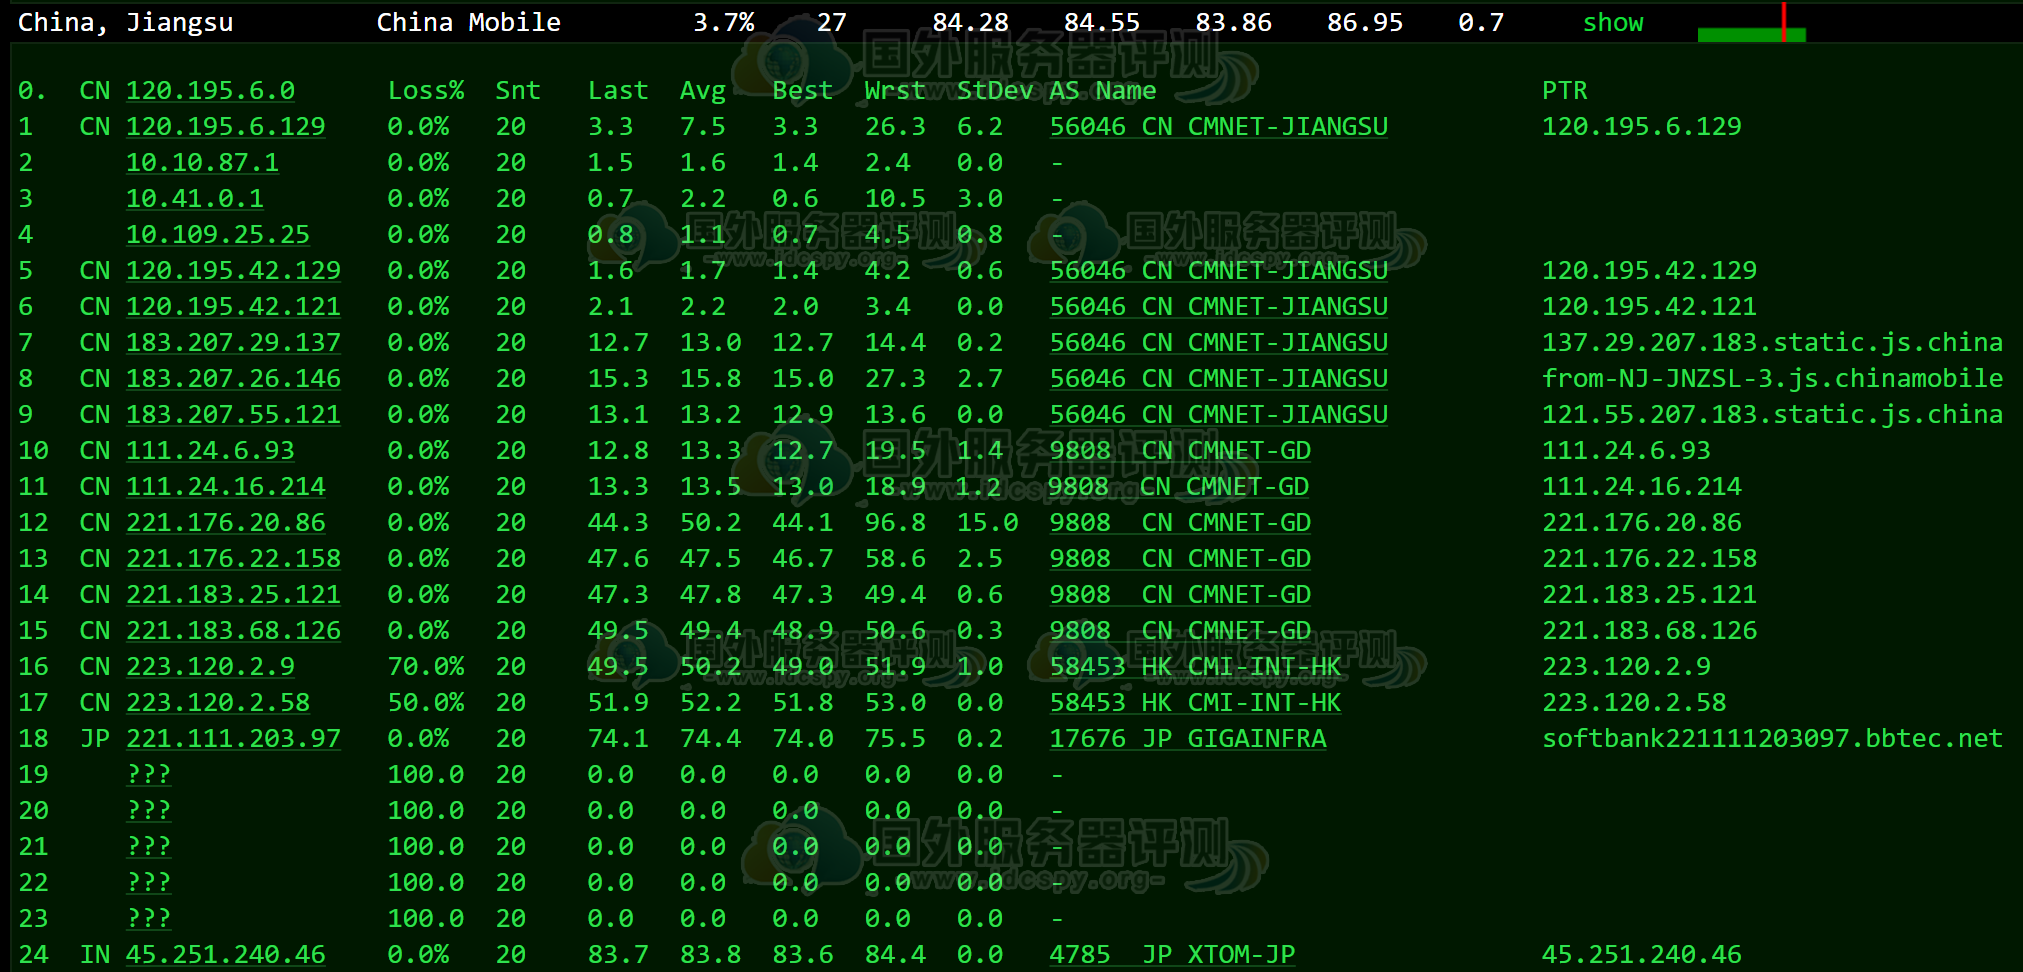Image resolution: width=2023 pixels, height=972 pixels.
Task: Open IP link 120.195.42.129
Action: tap(233, 270)
